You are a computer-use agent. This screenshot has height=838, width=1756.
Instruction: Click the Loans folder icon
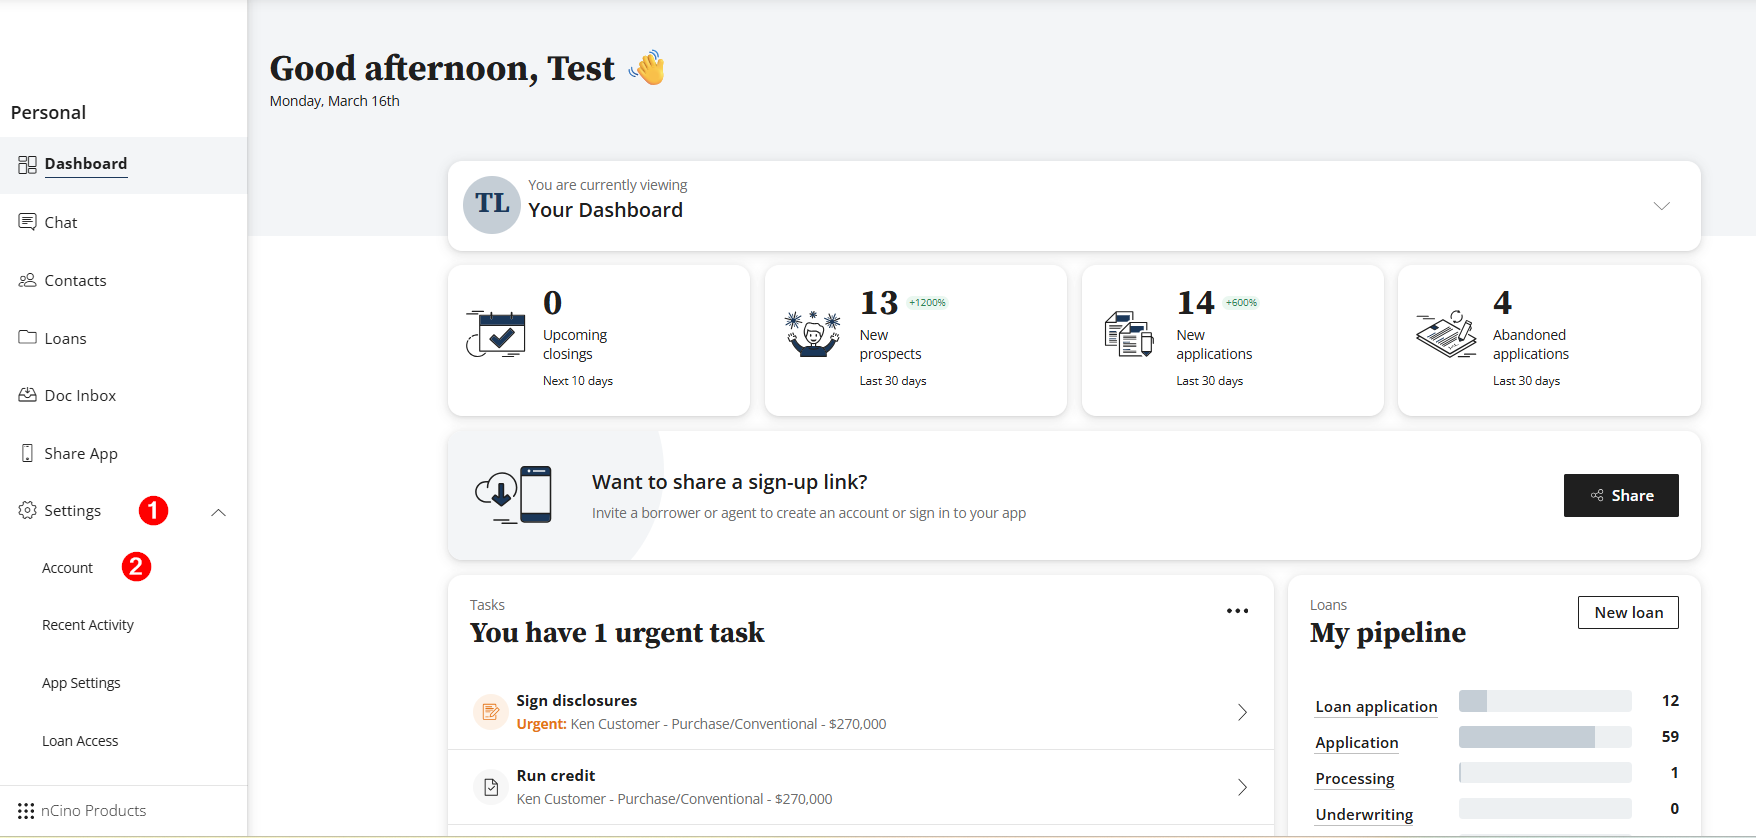[x=27, y=338]
